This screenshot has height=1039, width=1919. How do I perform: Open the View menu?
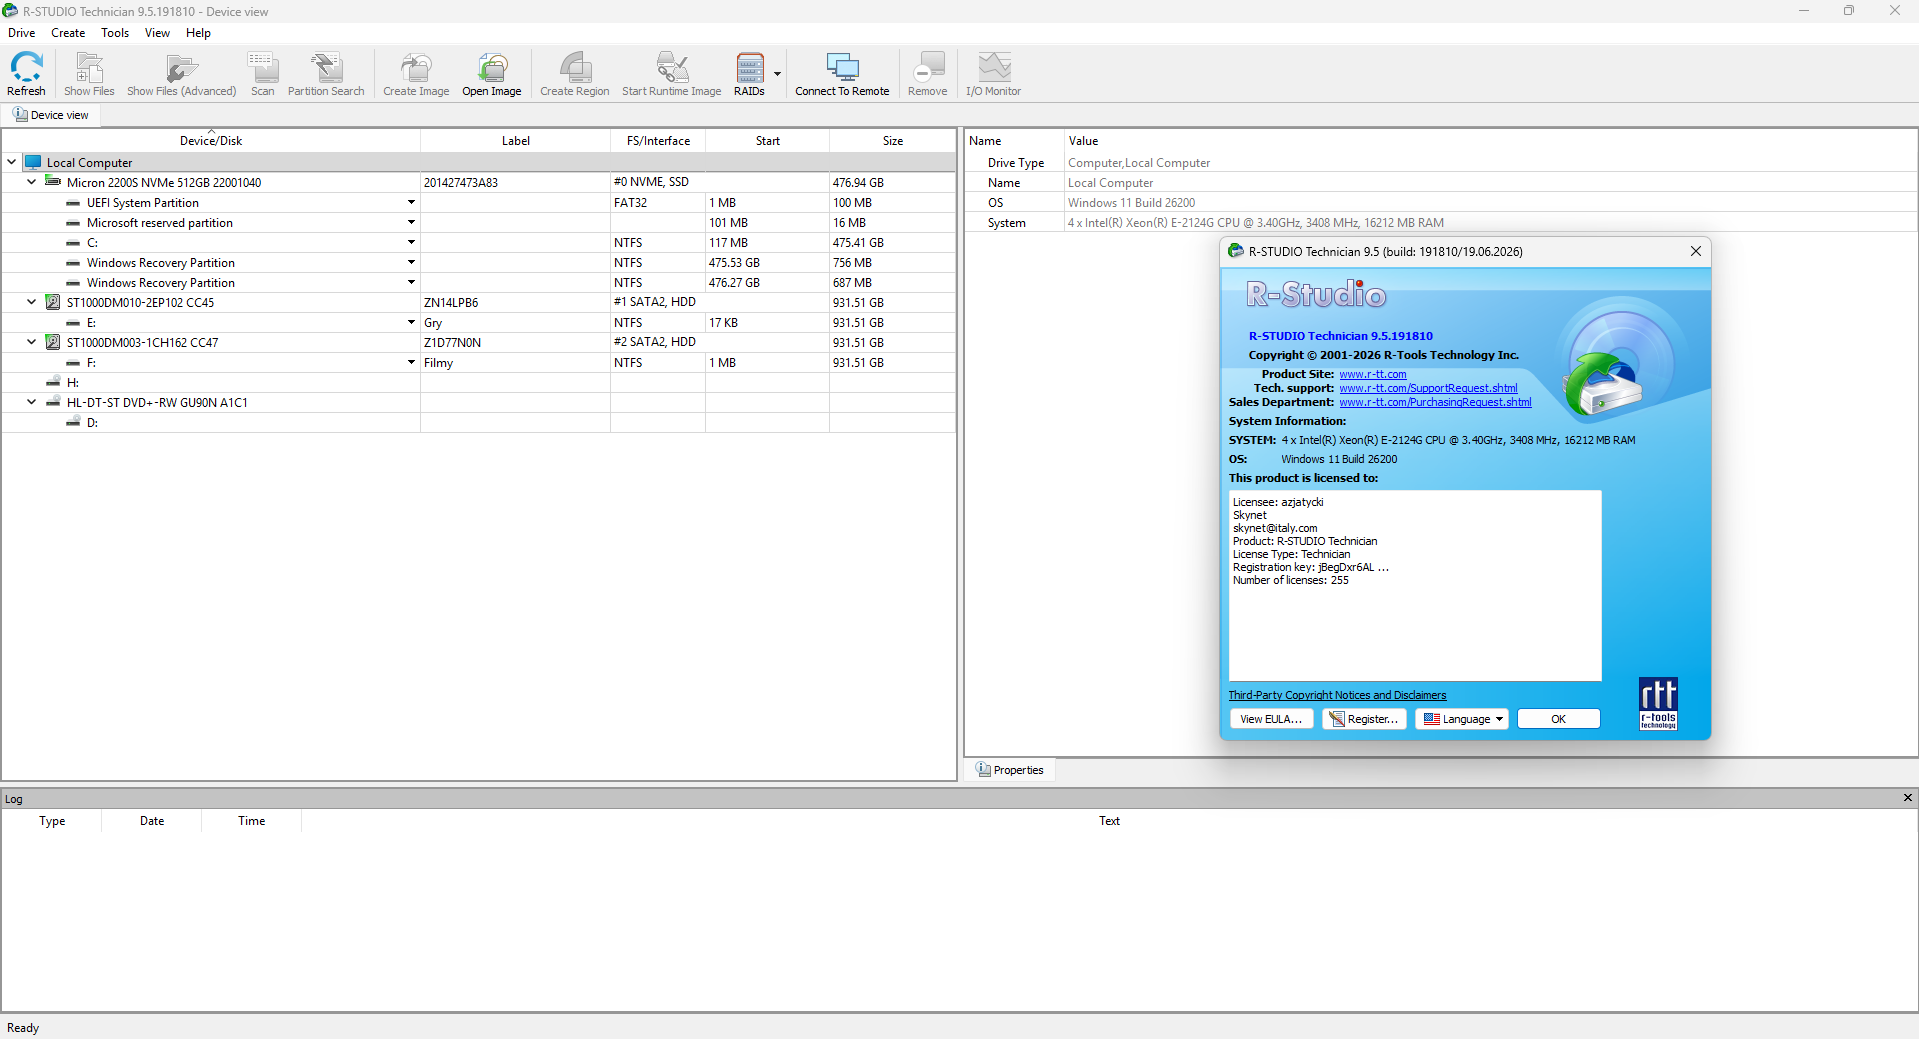[x=157, y=33]
